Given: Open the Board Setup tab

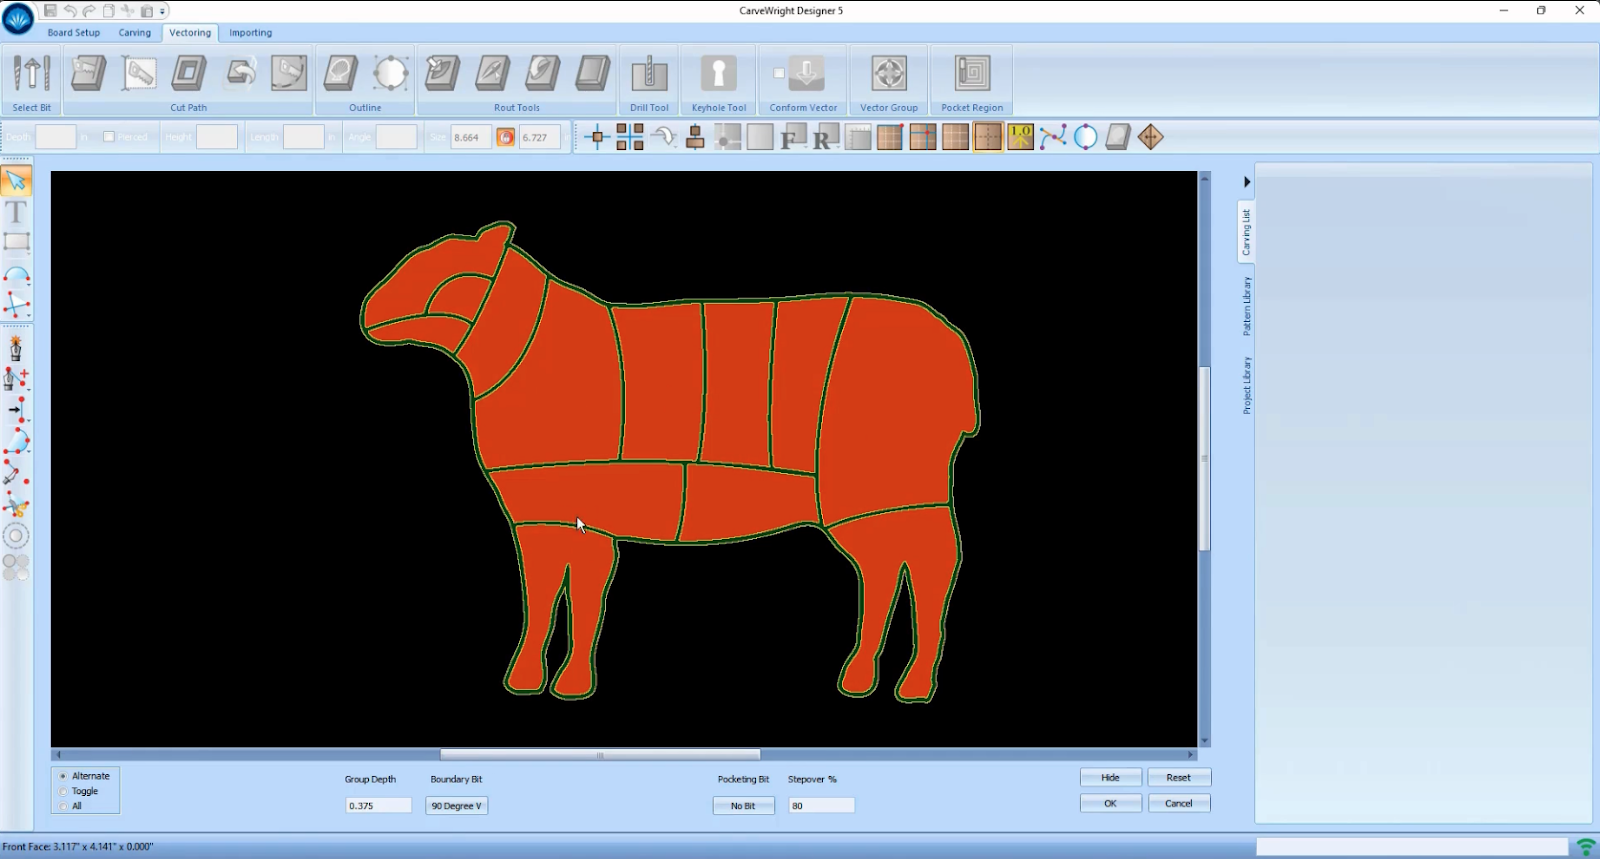Looking at the screenshot, I should pos(74,33).
